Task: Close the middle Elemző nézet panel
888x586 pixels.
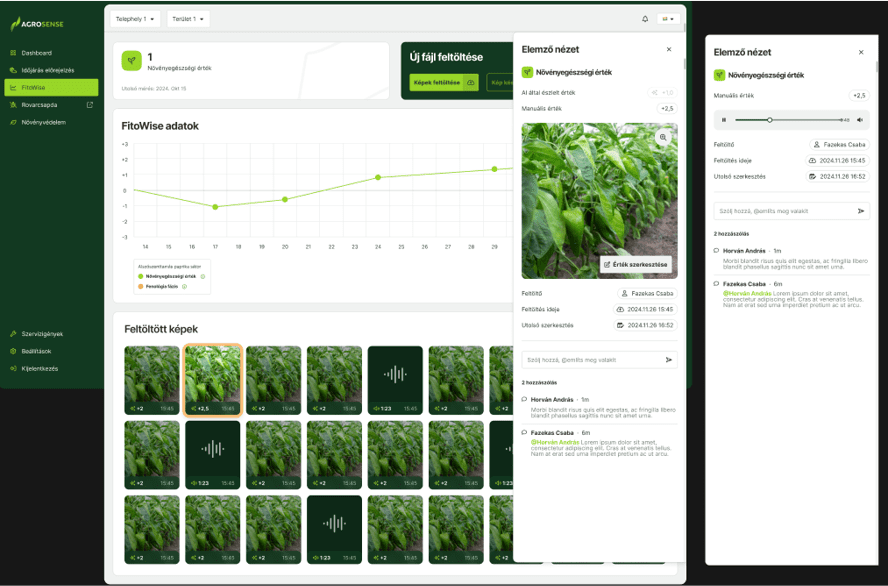Action: 669,49
